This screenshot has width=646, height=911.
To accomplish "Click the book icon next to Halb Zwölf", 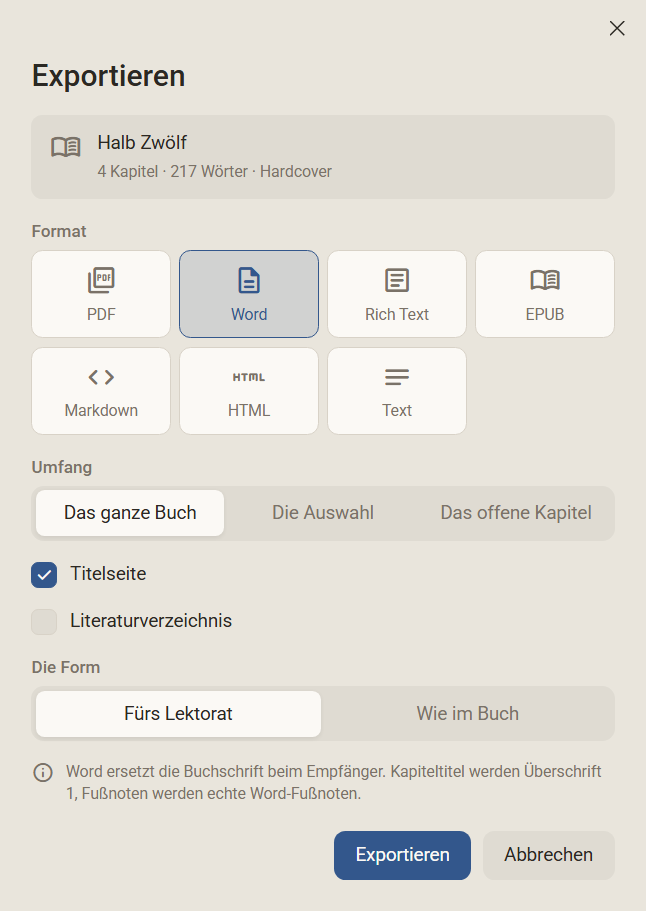I will click(x=66, y=147).
